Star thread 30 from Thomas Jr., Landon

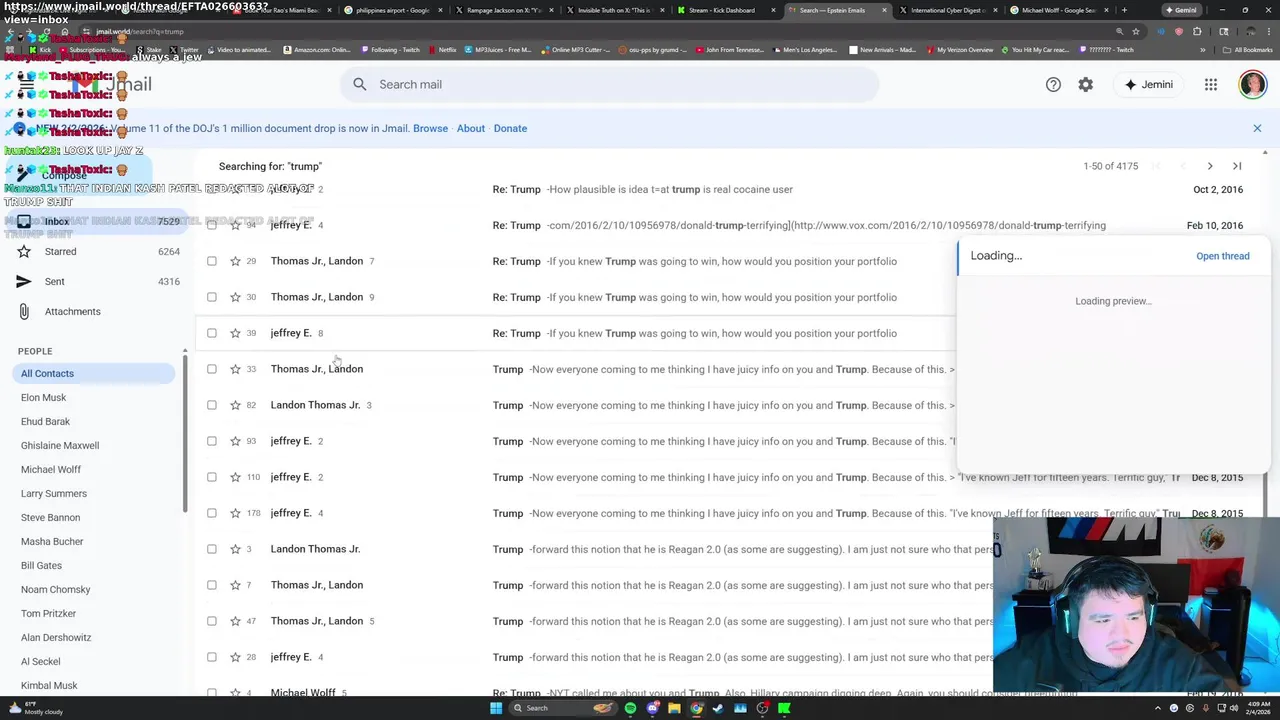tap(235, 297)
